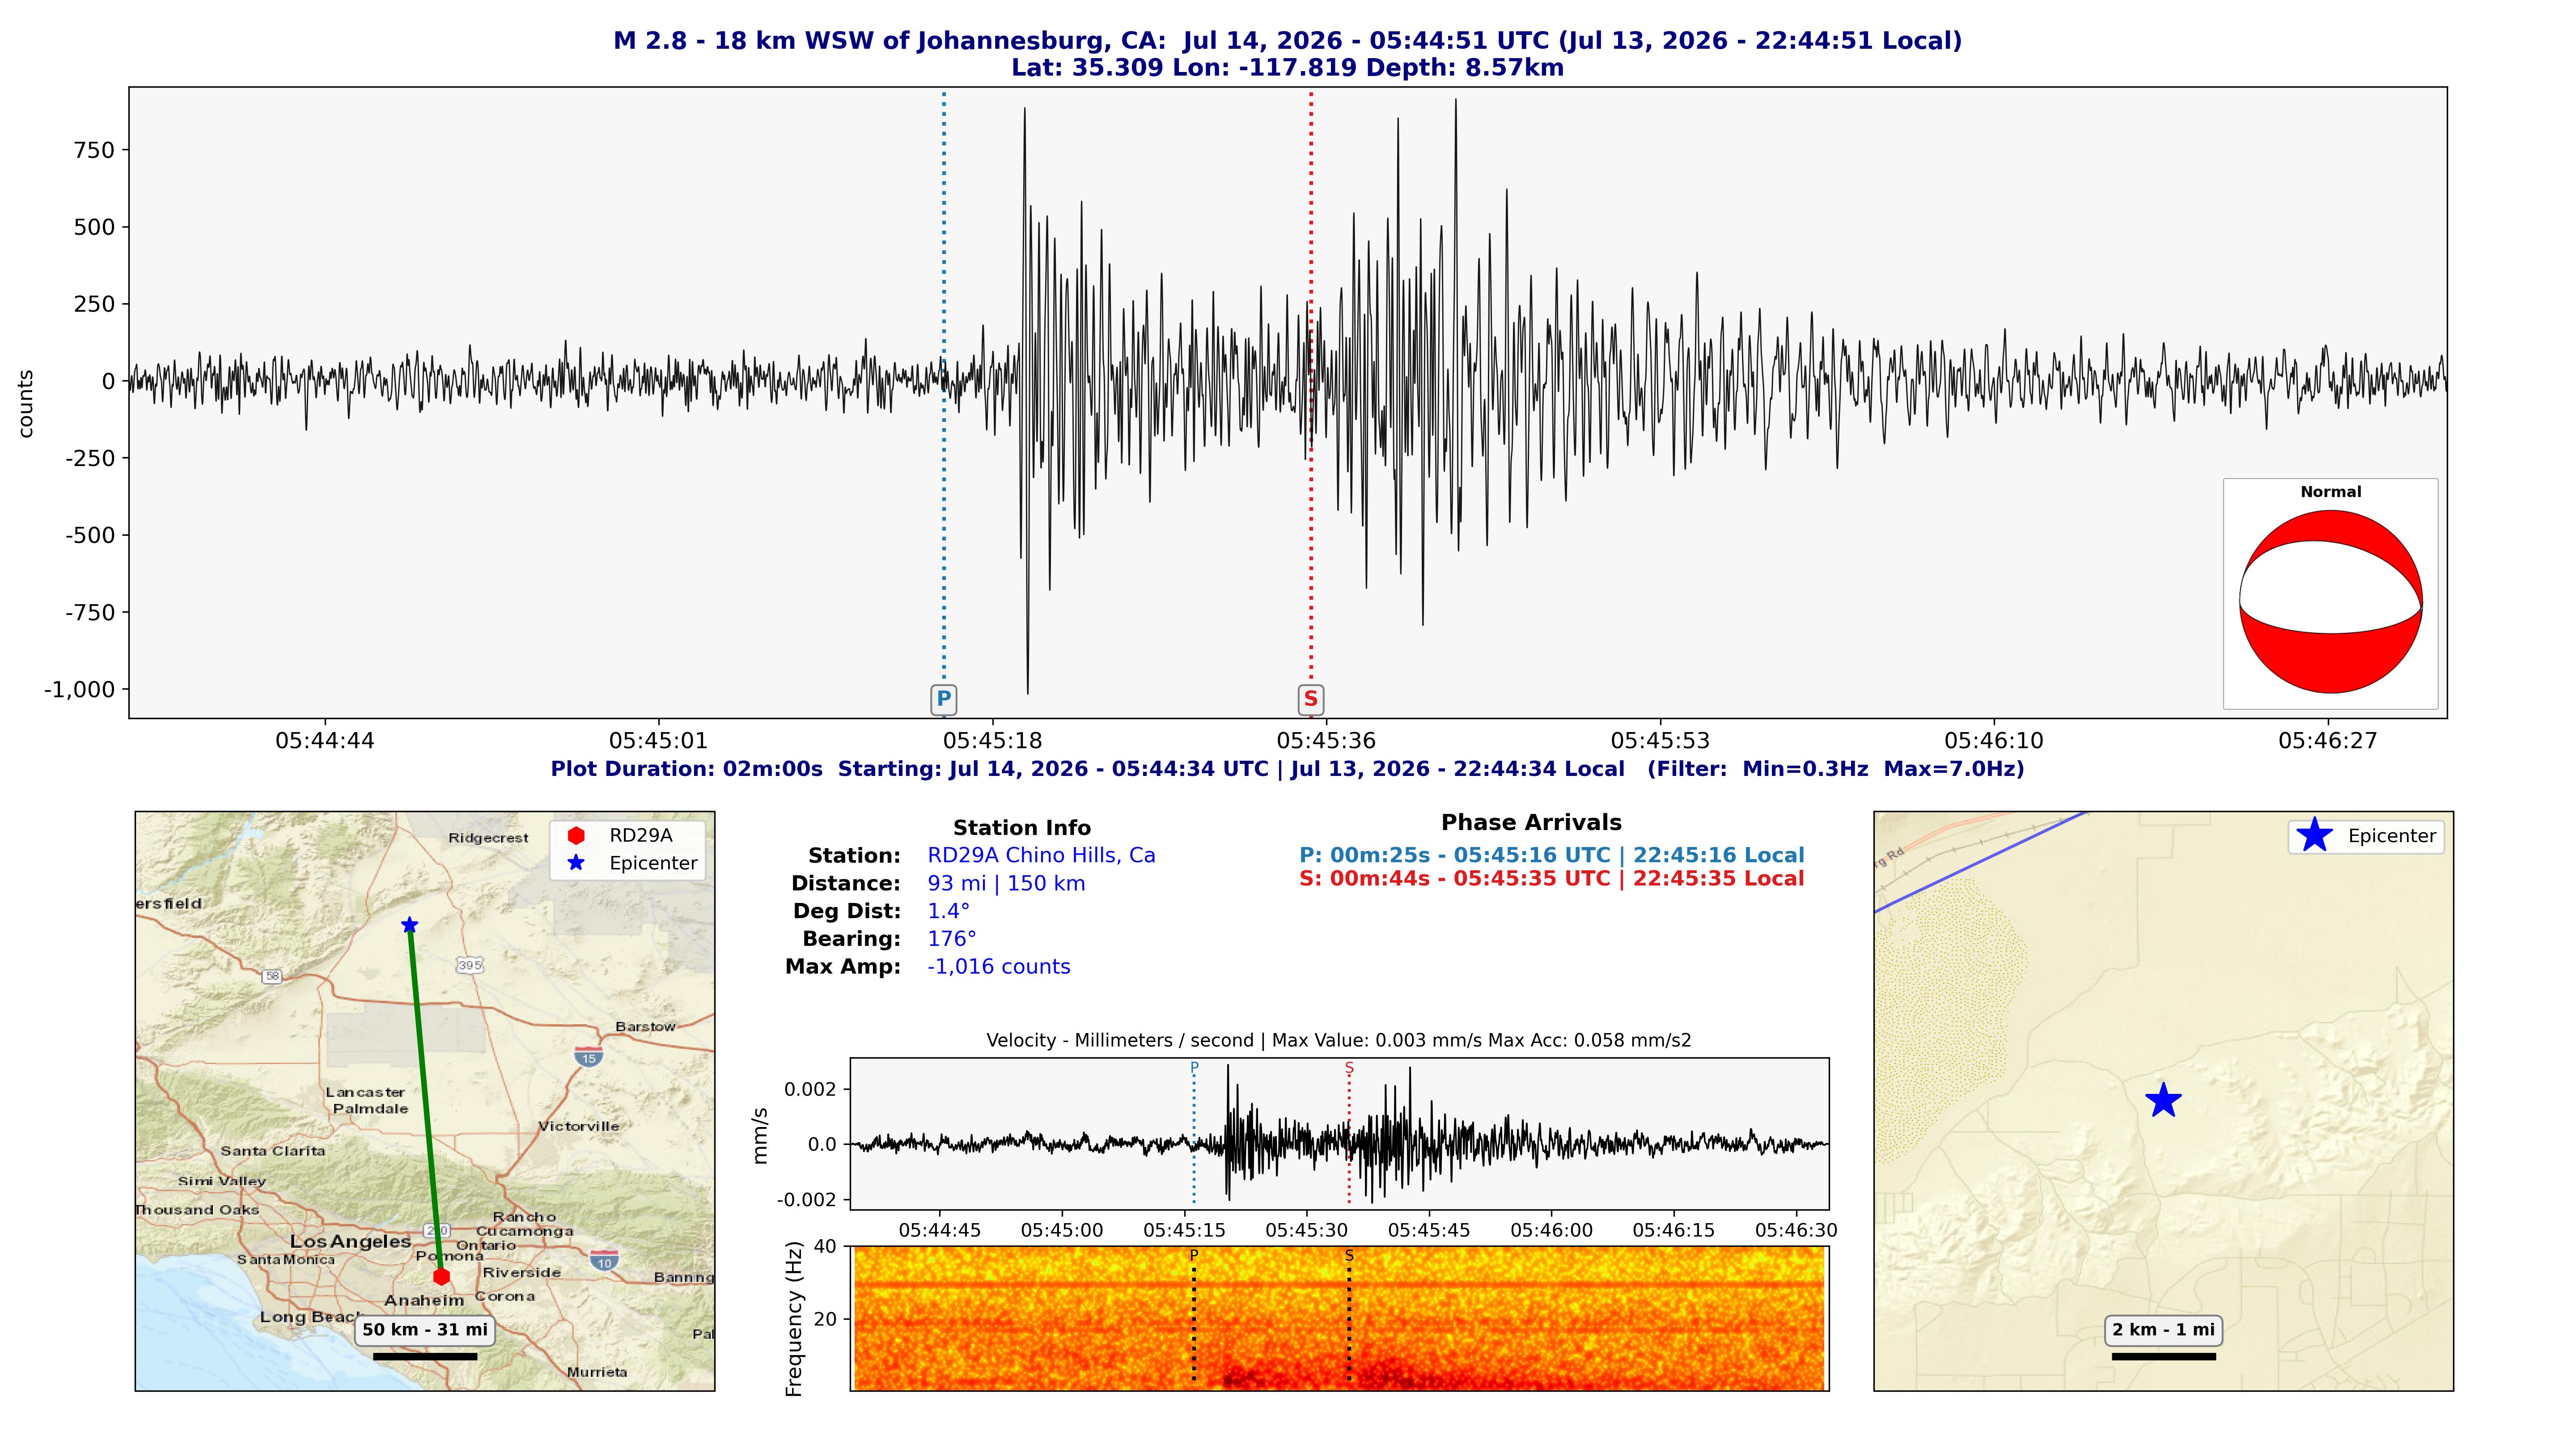The width and height of the screenshot is (2576, 1449).
Task: Click the 'Santa Clarita' city label on the map
Action: click(273, 1151)
